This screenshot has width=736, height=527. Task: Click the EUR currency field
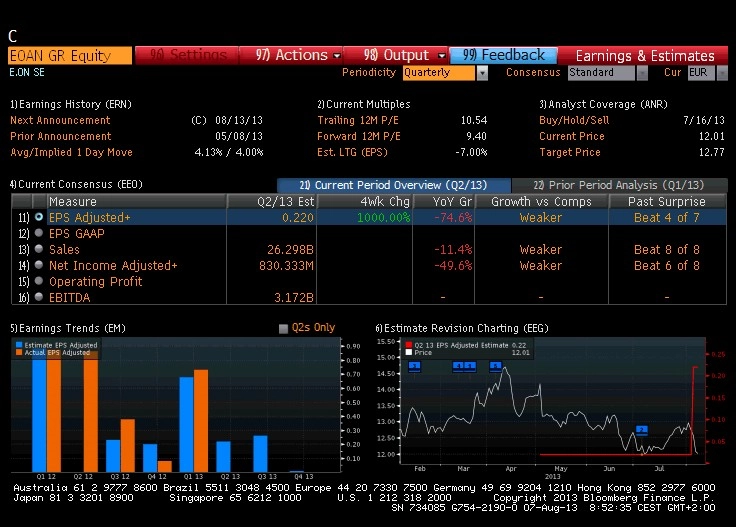point(702,73)
